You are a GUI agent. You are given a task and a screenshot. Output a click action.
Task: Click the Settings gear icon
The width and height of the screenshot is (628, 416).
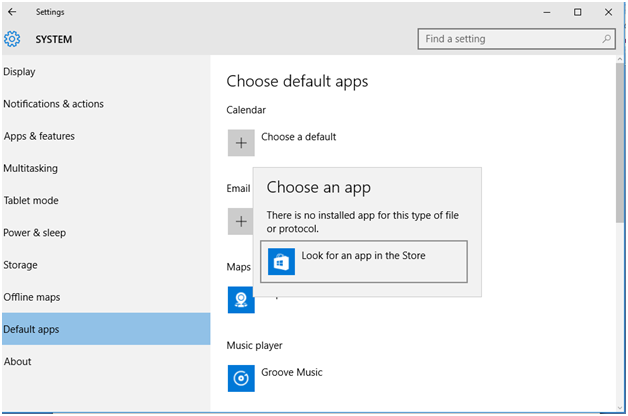click(x=12, y=40)
